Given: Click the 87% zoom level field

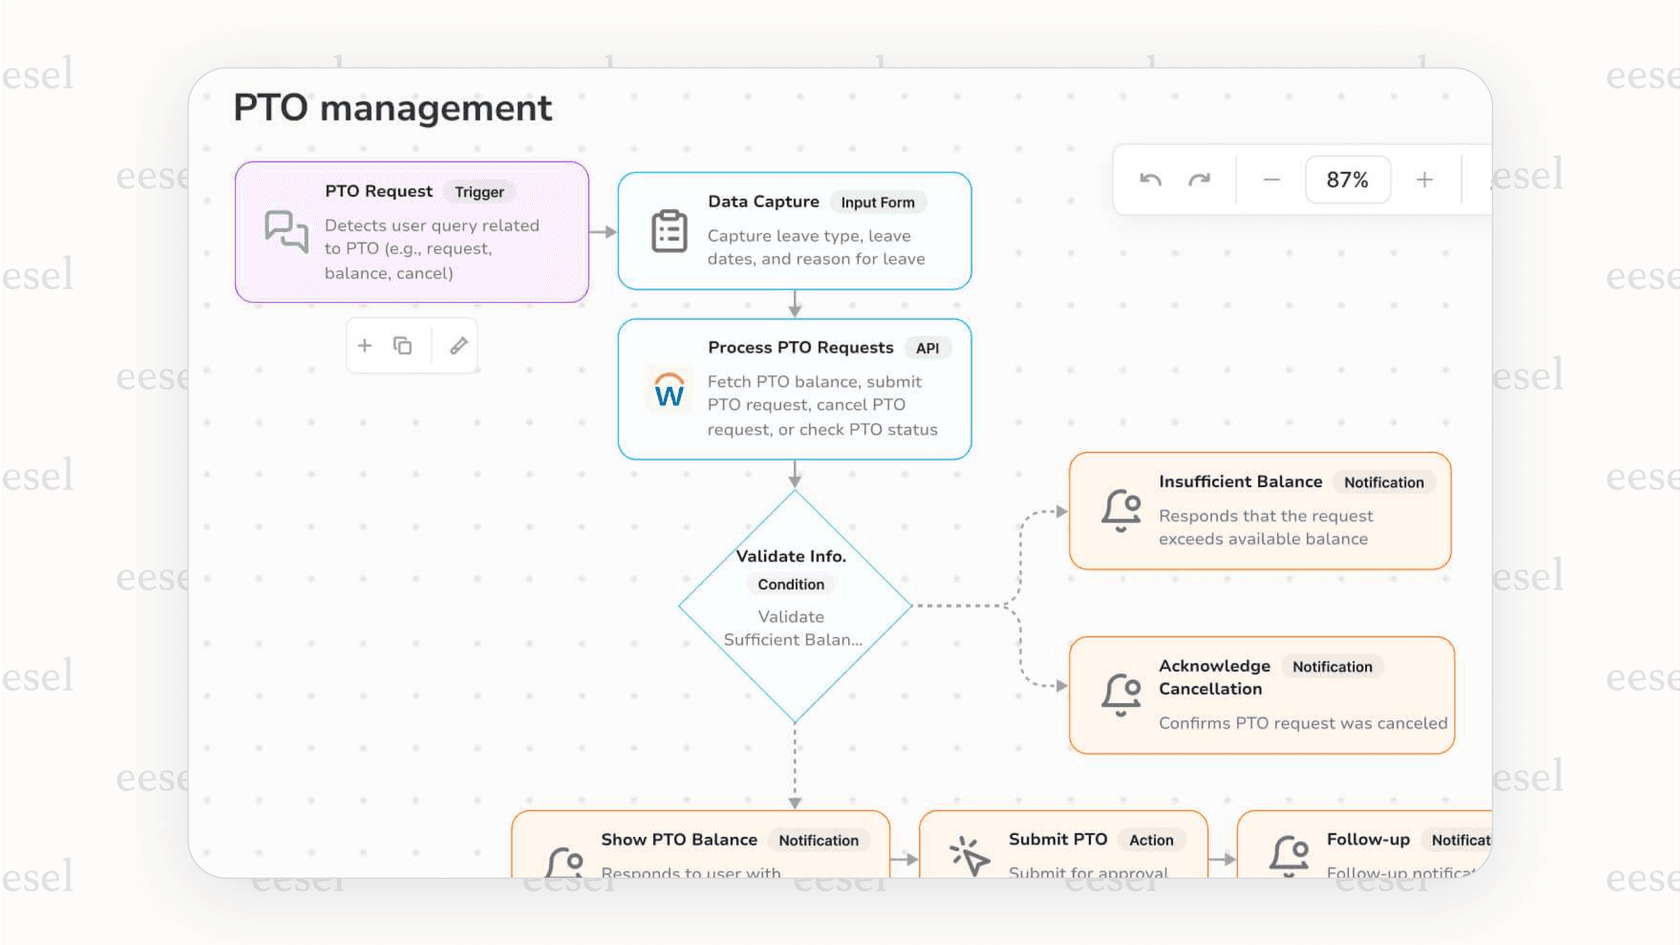Looking at the screenshot, I should (x=1348, y=179).
